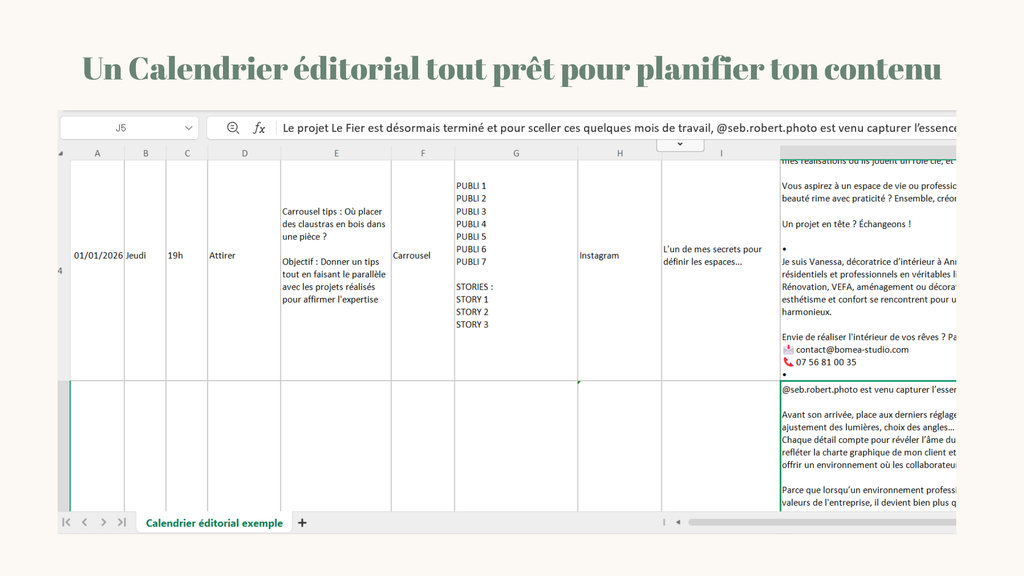This screenshot has width=1024, height=576.
Task: Add a new sheet with the + button
Action: pos(301,522)
